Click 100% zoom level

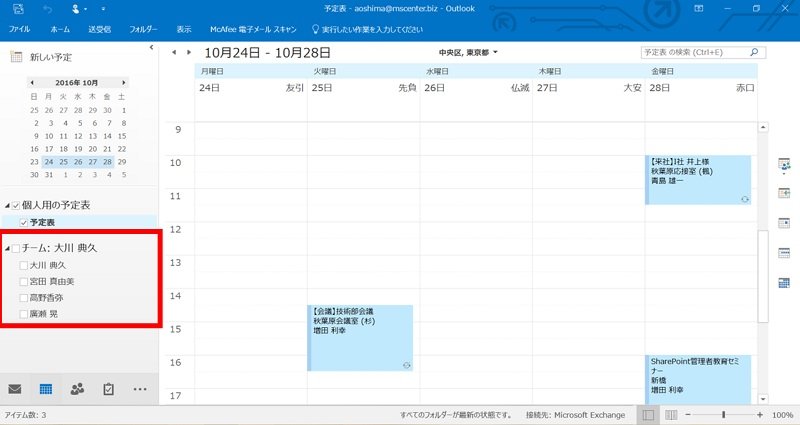pos(783,415)
